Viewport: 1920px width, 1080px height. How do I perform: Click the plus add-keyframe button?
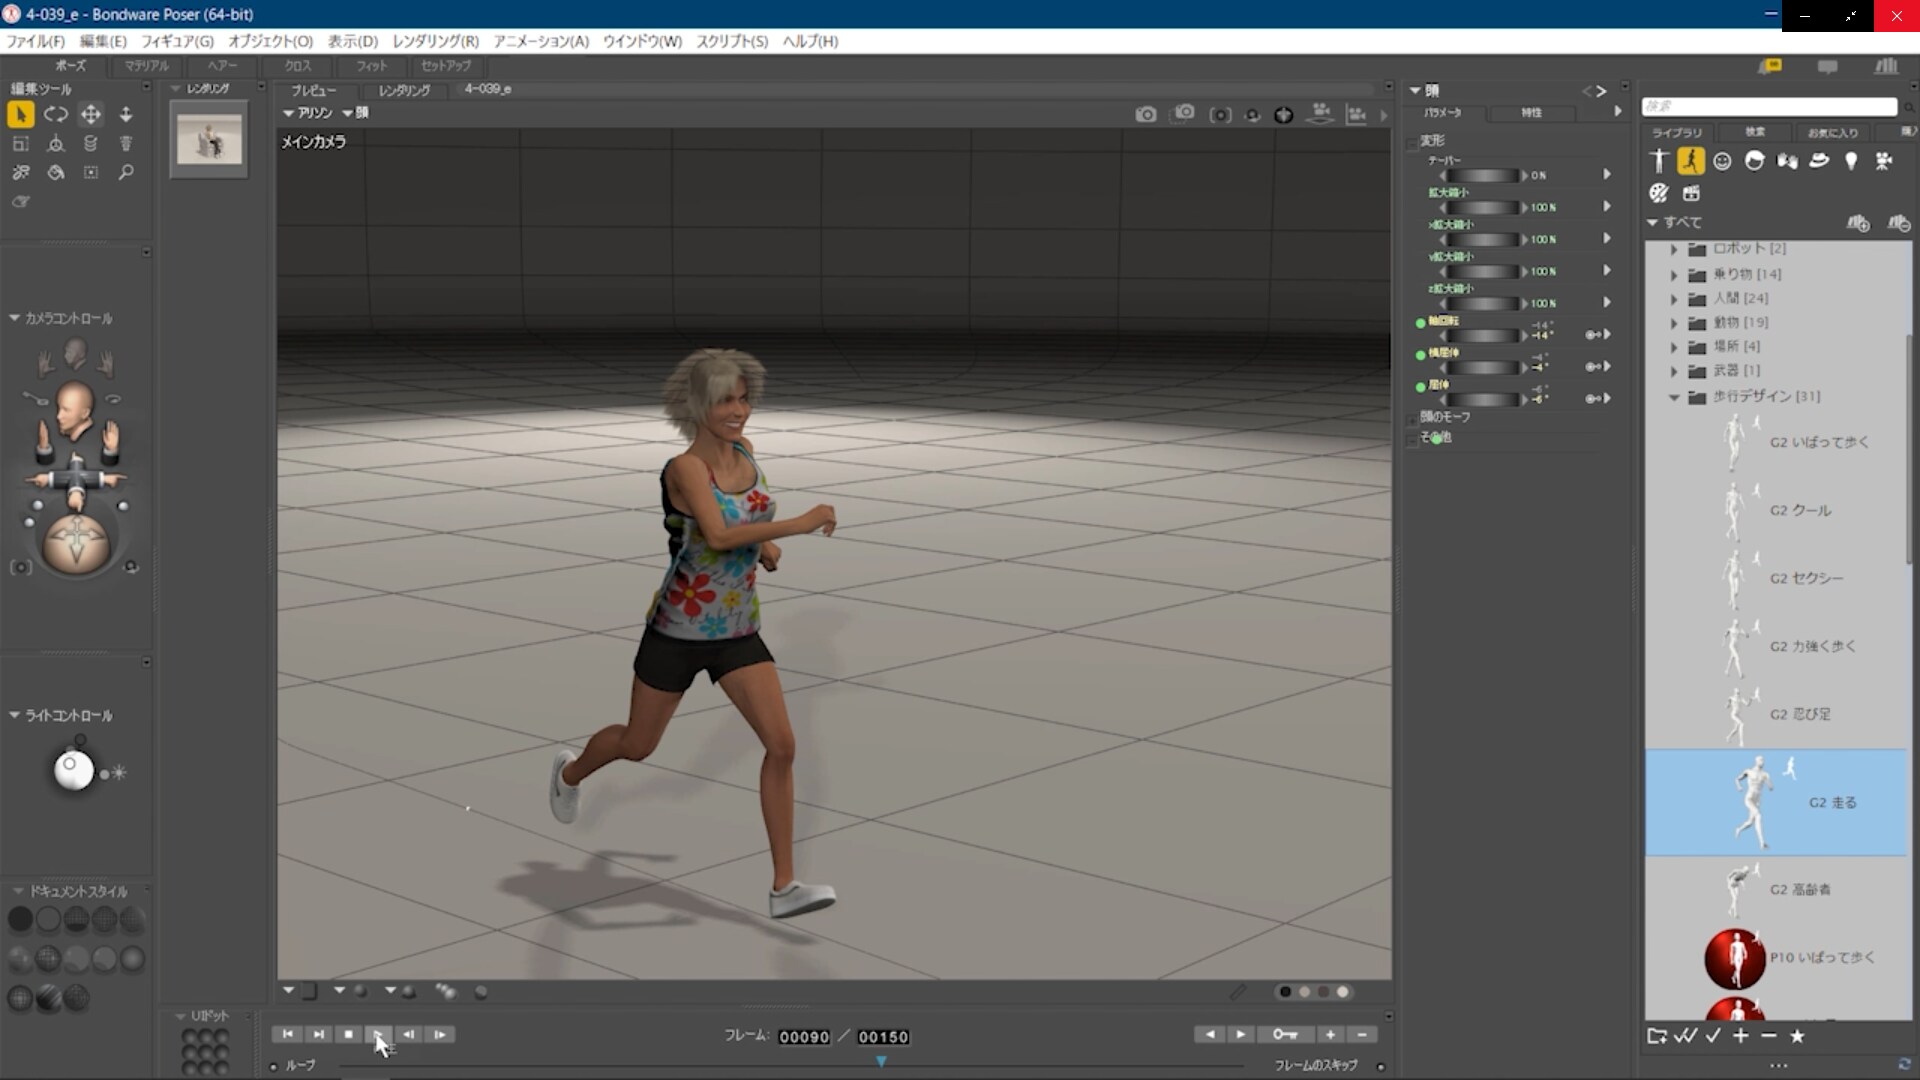[x=1330, y=1034]
